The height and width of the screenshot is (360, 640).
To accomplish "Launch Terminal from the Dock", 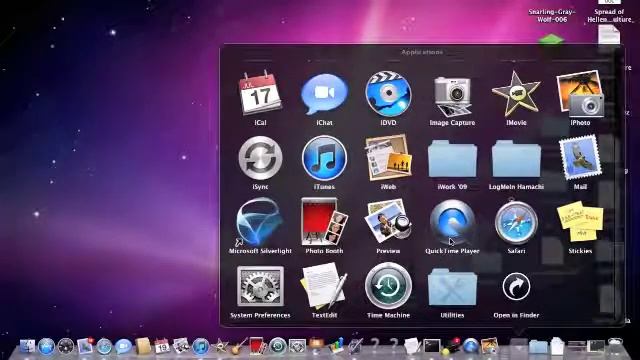I will click(432, 346).
